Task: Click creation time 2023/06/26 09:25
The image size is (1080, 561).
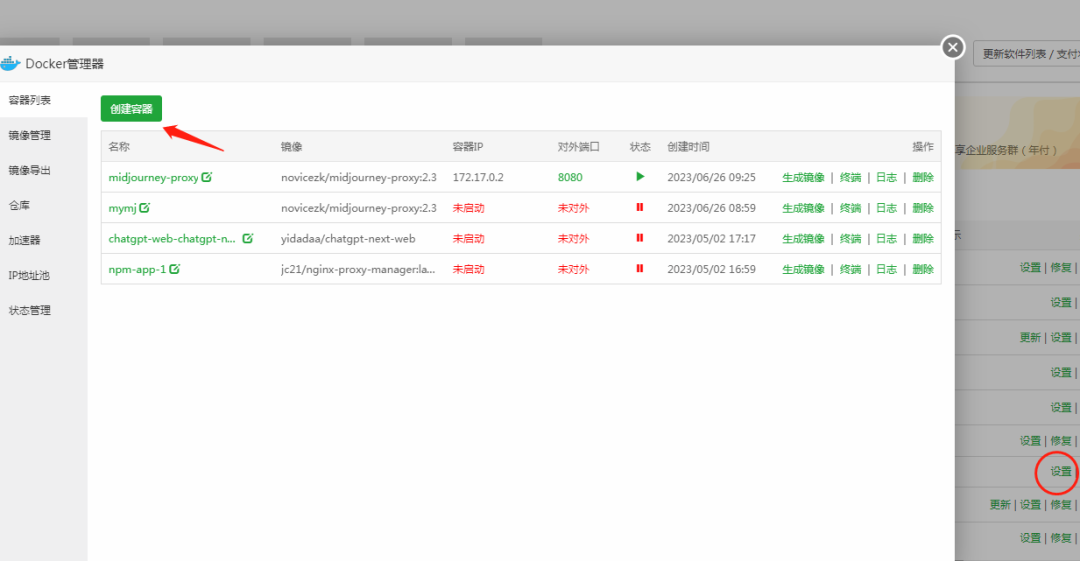Action: coord(712,177)
